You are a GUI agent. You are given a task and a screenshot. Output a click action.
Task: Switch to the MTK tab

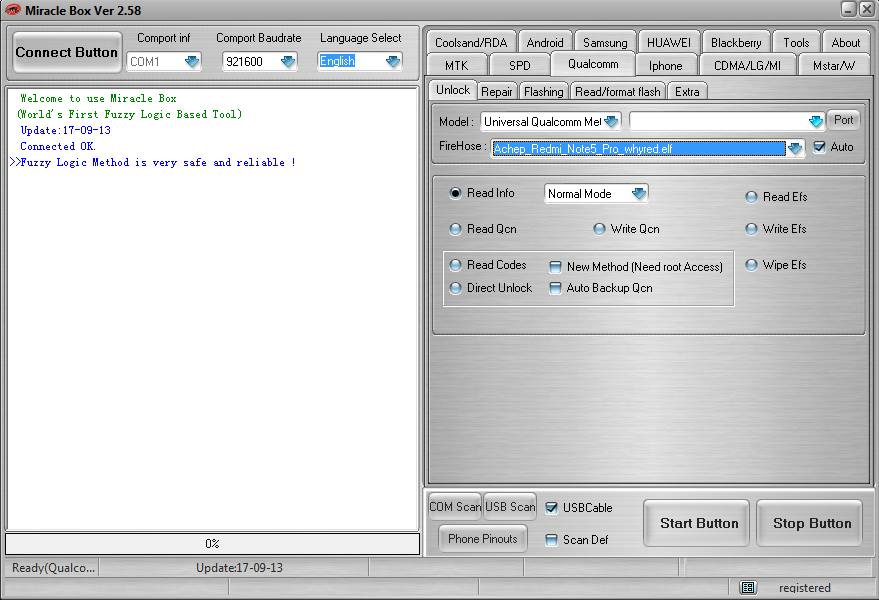click(456, 66)
